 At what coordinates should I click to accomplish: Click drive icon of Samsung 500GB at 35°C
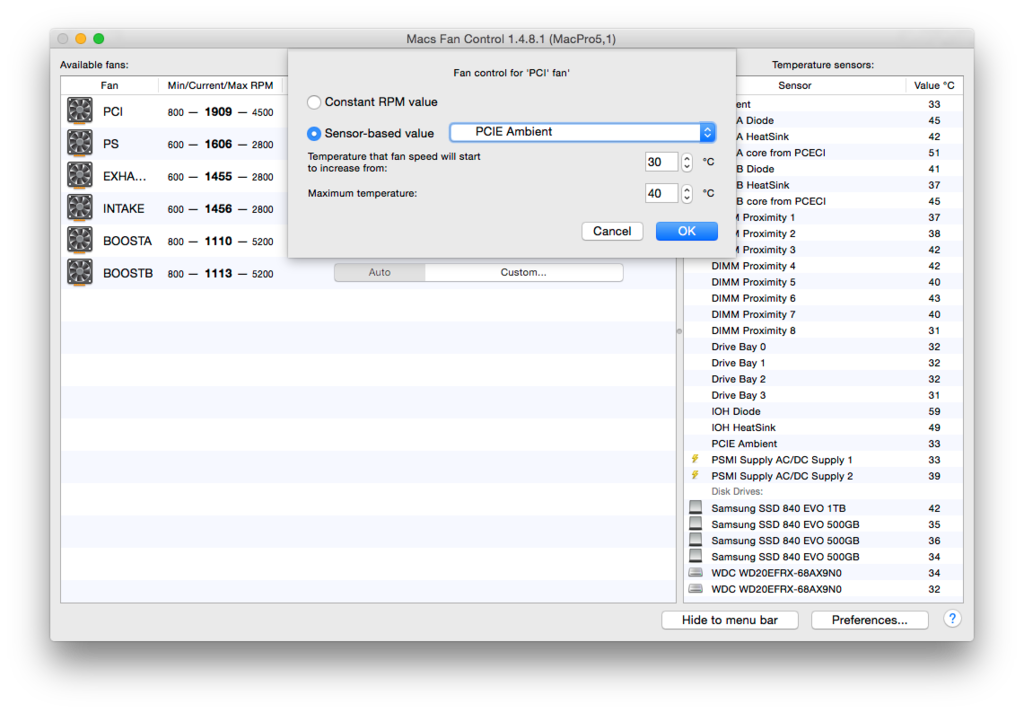click(x=696, y=524)
